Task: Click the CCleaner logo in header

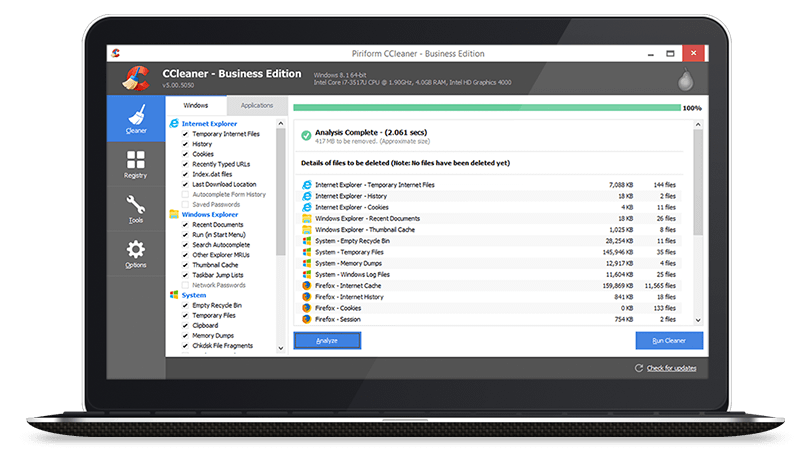Action: point(136,78)
